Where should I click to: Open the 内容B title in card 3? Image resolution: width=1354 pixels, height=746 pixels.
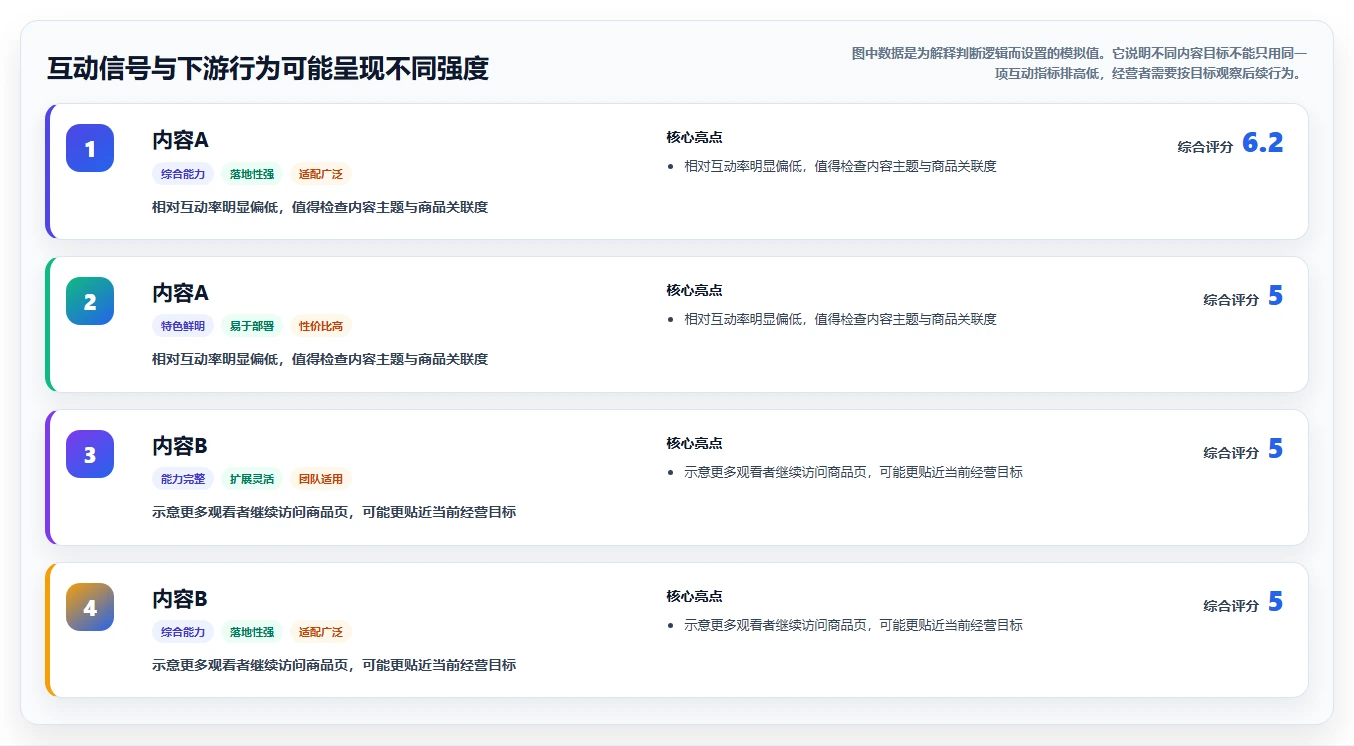pos(180,446)
